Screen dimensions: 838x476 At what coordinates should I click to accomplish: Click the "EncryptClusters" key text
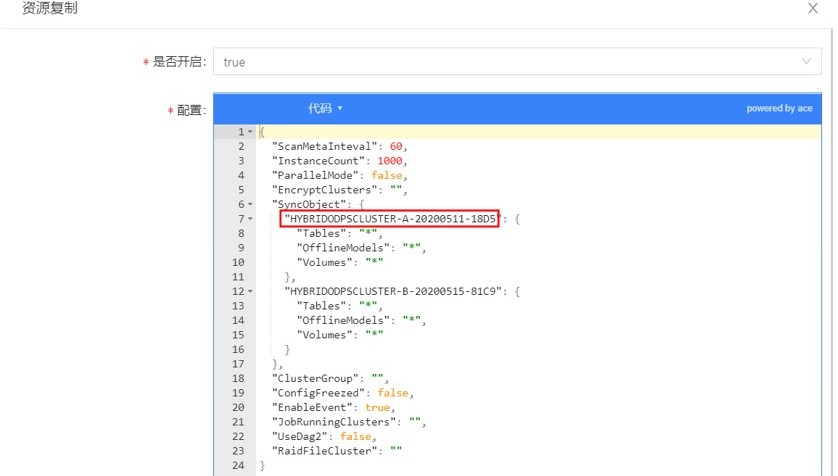[x=324, y=190]
